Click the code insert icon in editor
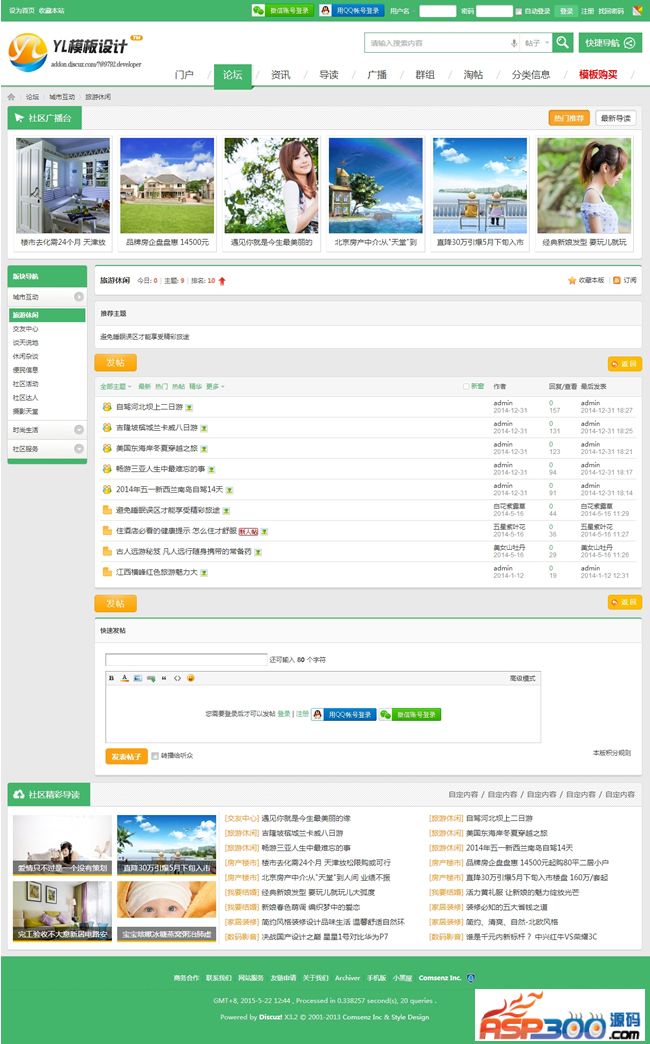Viewport: 650px width, 1044px height. [x=177, y=678]
